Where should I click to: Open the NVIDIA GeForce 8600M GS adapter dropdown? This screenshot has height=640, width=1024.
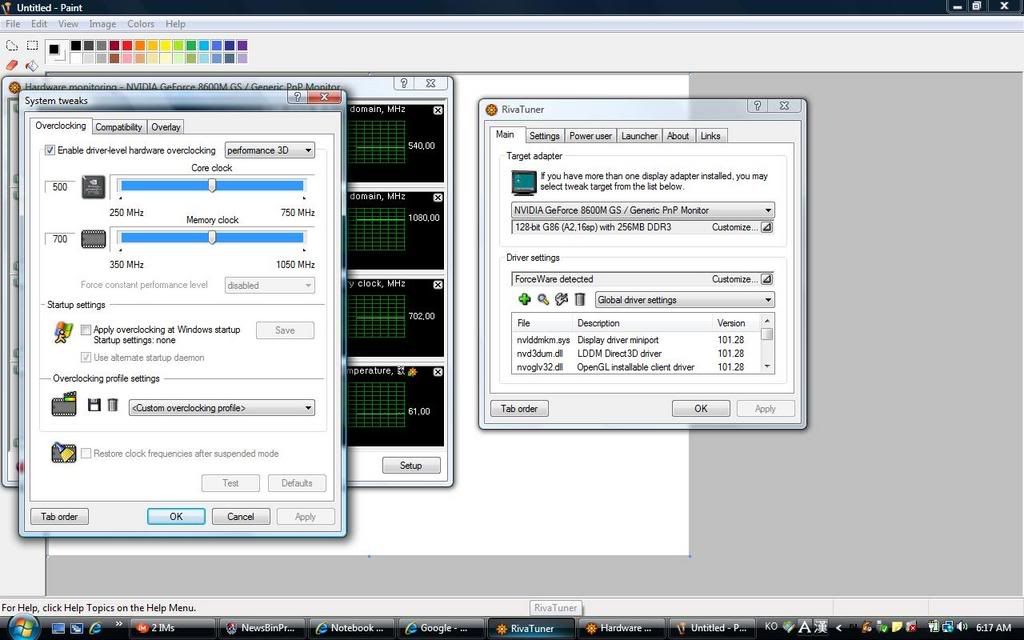pyautogui.click(x=642, y=210)
